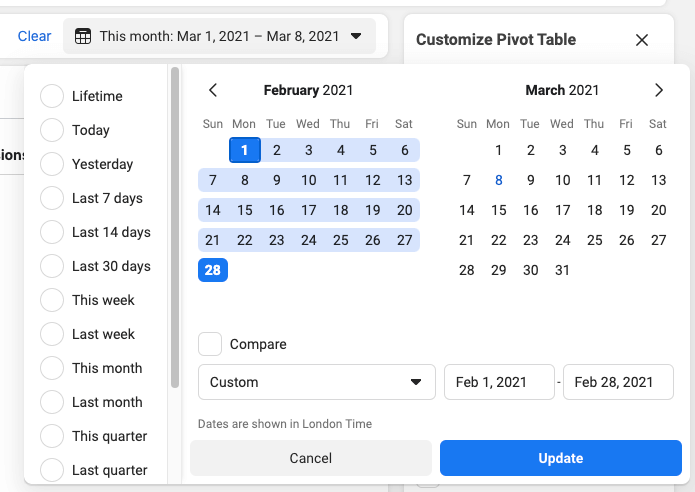695x492 pixels.
Task: Pick February 15 in the calendar
Action: point(245,210)
